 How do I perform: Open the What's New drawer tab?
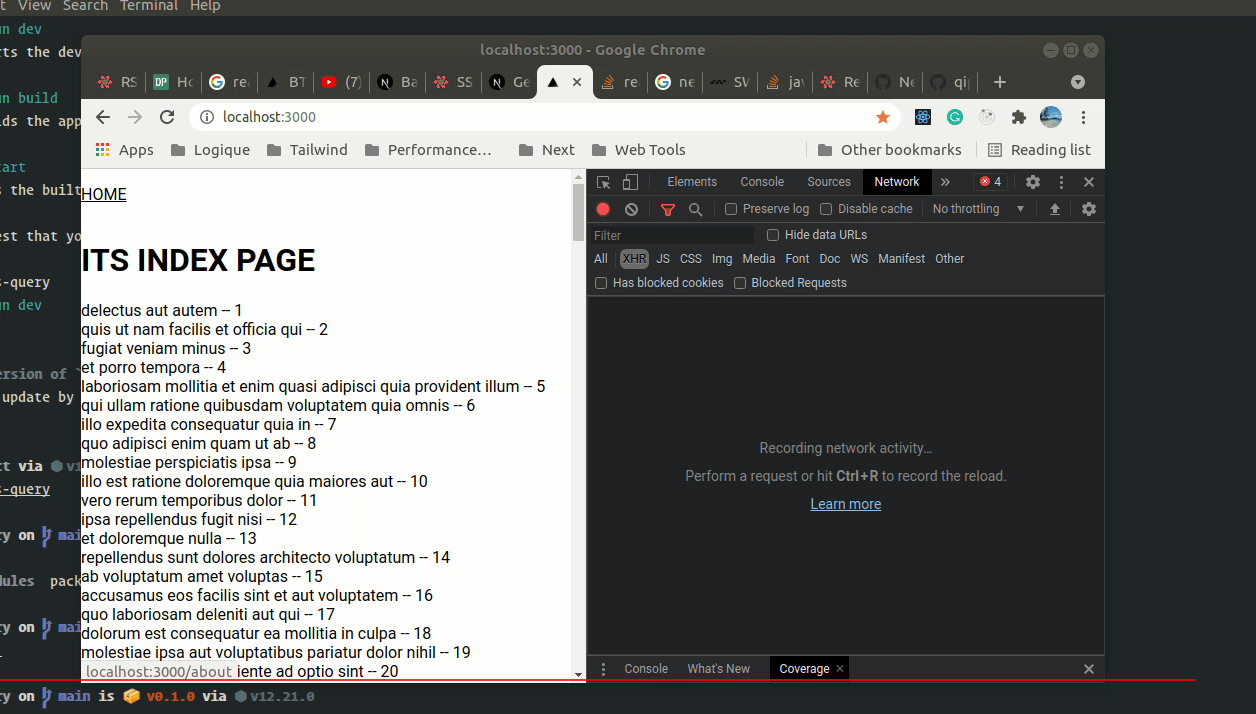[x=718, y=669]
